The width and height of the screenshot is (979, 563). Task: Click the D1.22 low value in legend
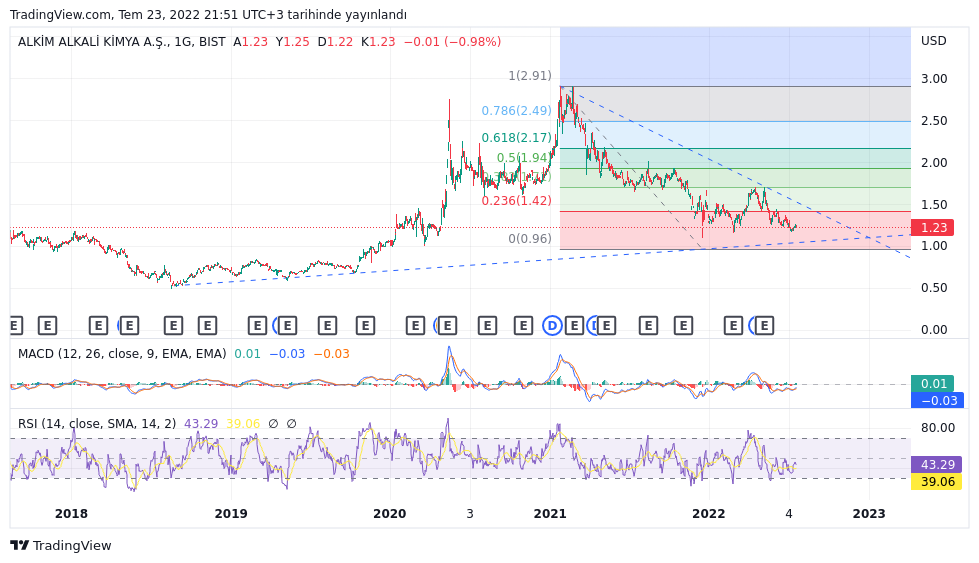335,42
